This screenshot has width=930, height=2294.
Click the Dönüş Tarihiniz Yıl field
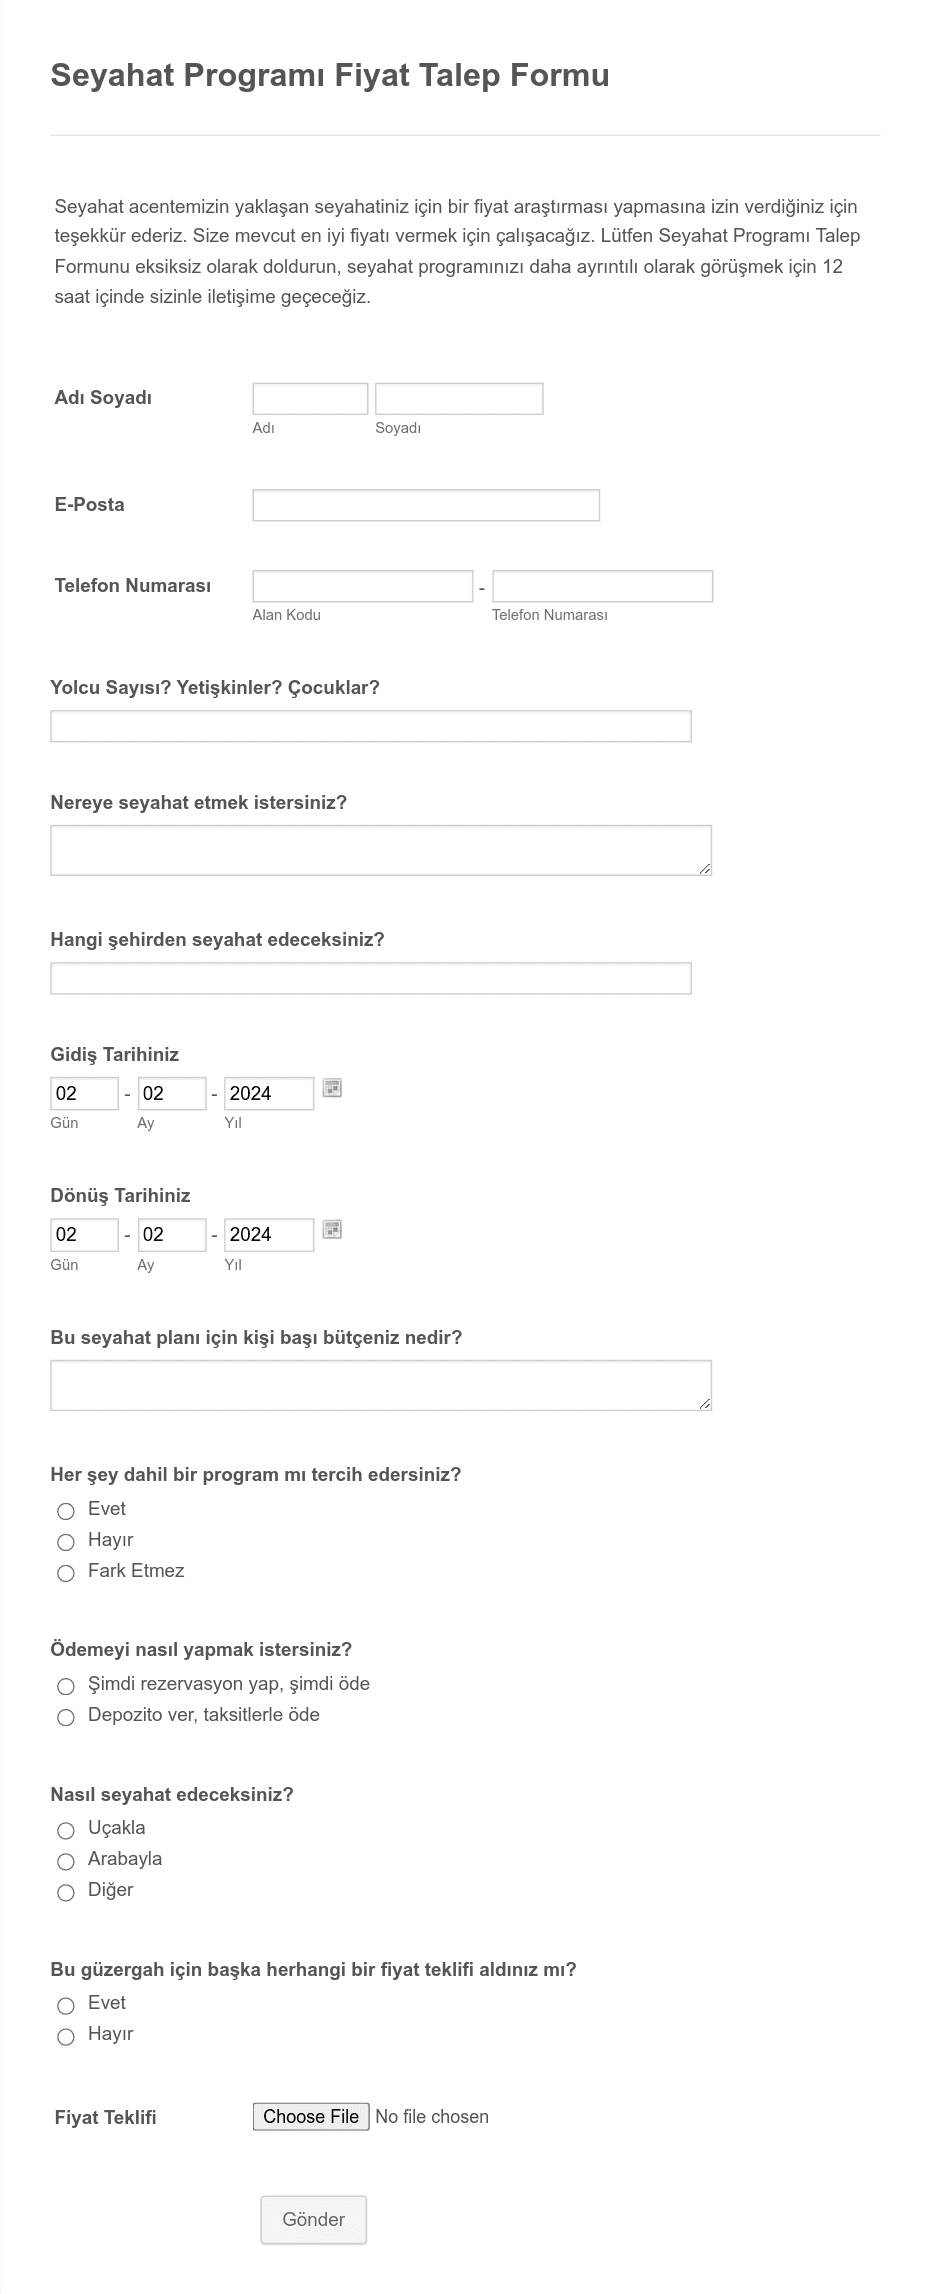point(269,1234)
